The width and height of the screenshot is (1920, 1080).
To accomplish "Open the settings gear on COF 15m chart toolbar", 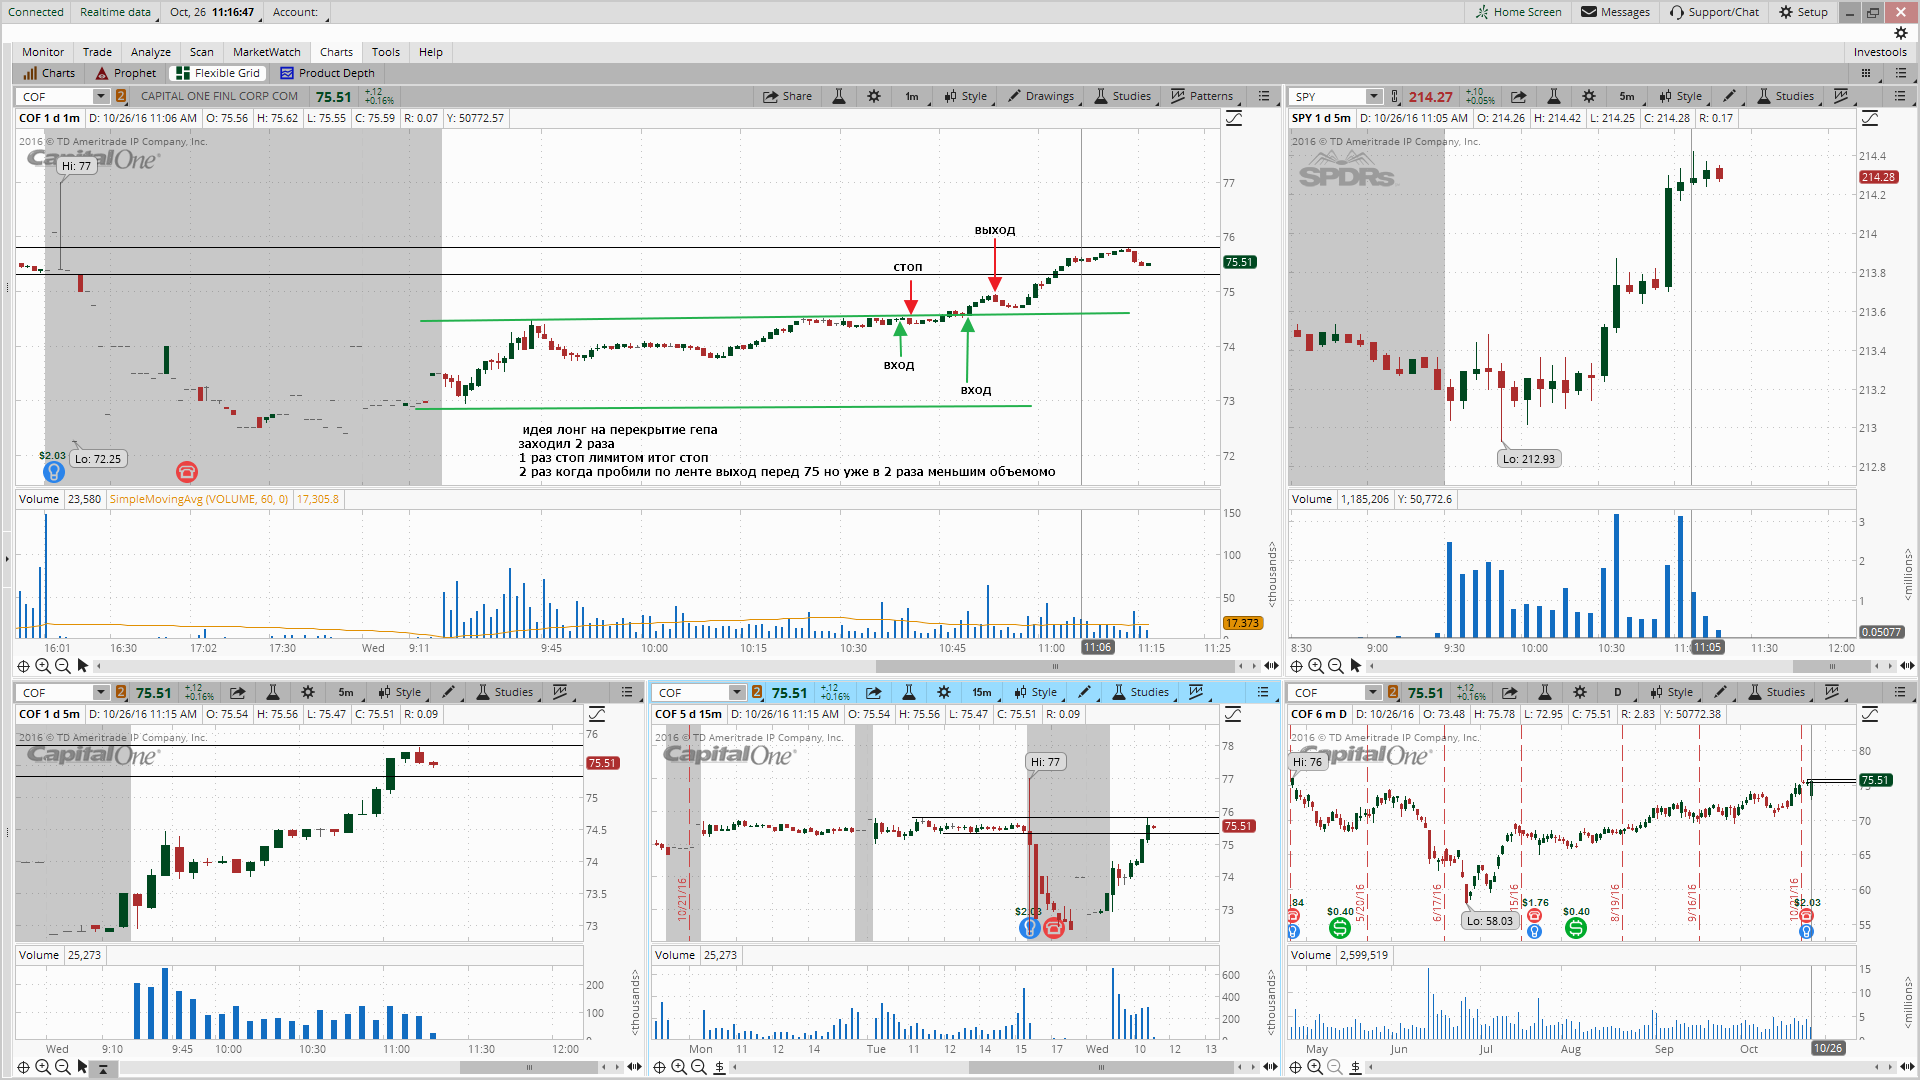I will click(x=944, y=692).
